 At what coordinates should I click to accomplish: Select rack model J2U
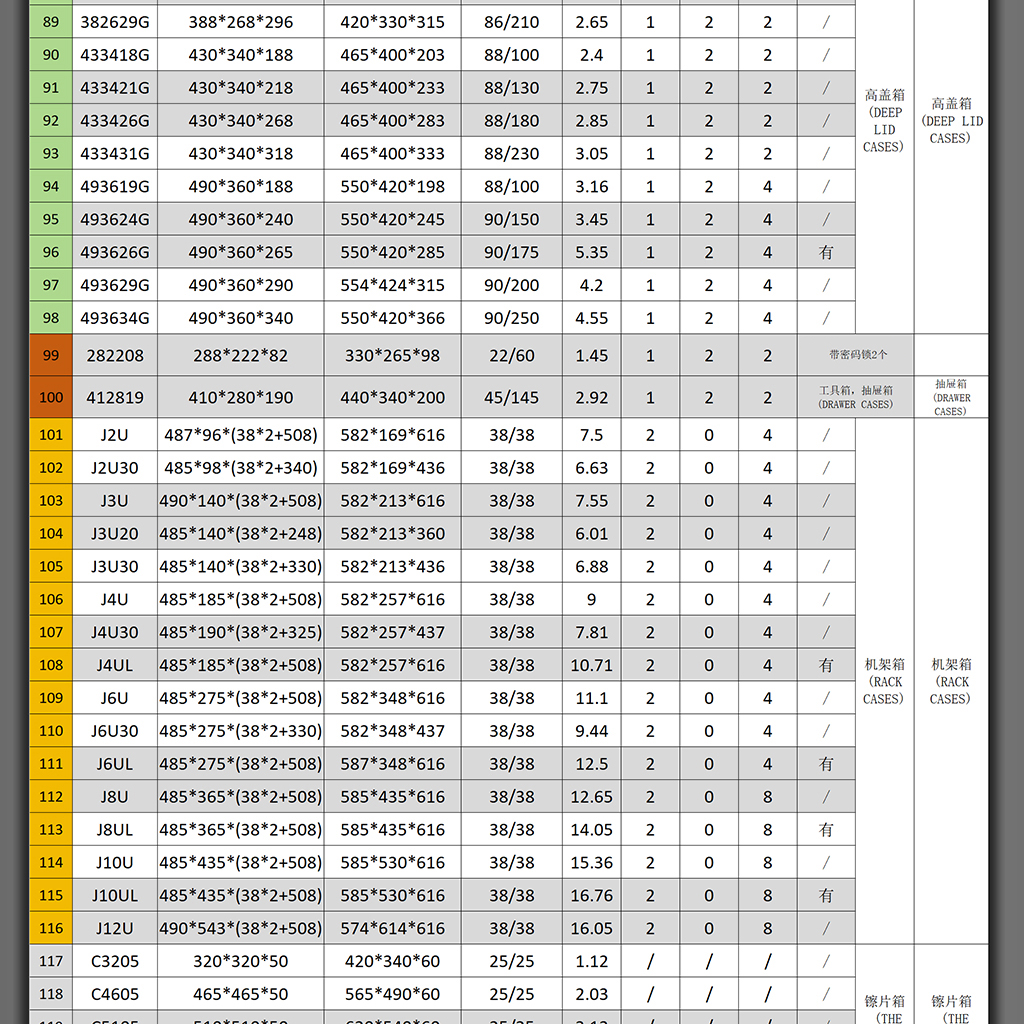(x=114, y=435)
